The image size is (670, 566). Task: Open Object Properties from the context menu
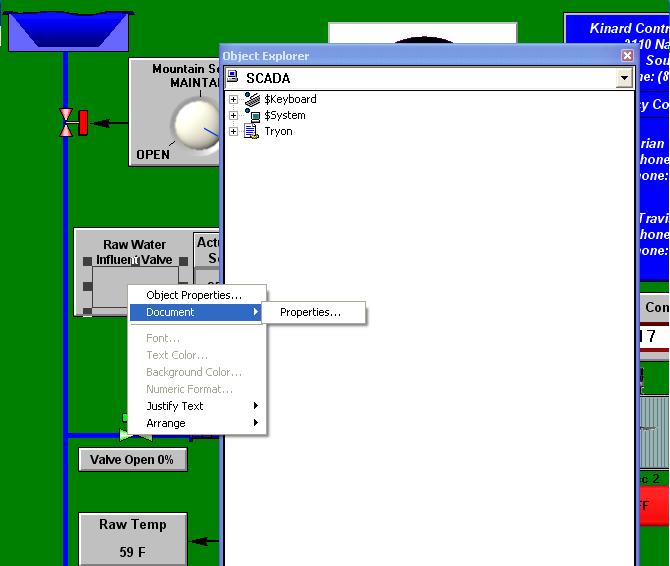pyautogui.click(x=194, y=295)
